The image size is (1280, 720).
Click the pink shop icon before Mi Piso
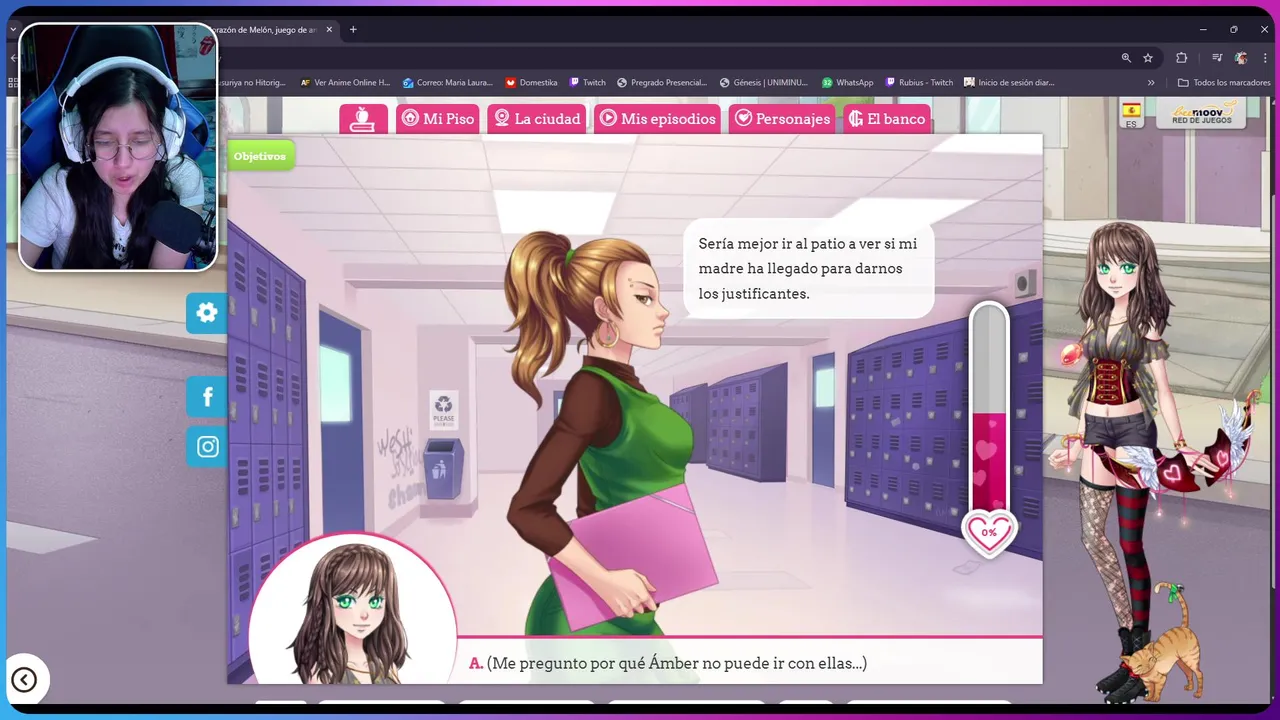[x=363, y=119]
